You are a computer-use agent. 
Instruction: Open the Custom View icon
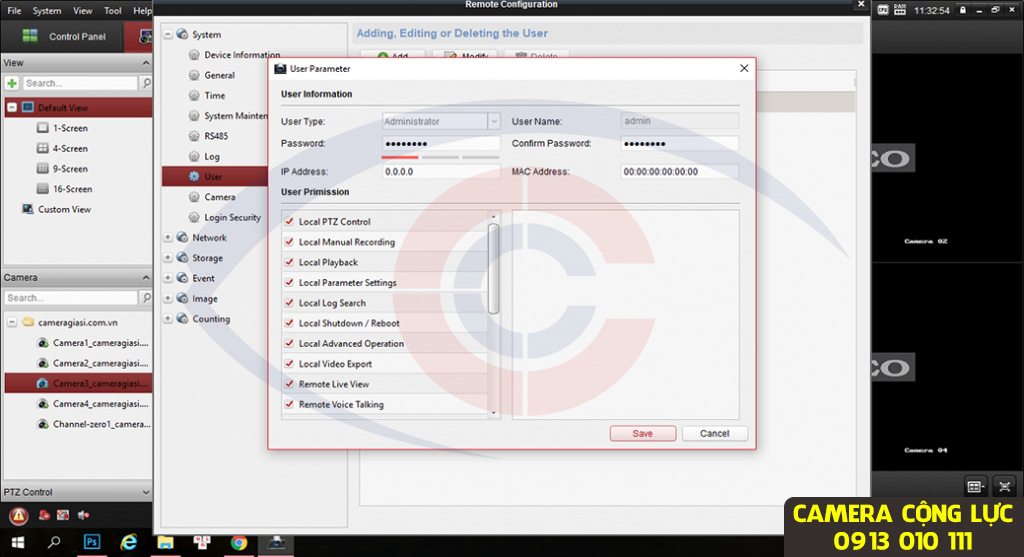tap(27, 209)
